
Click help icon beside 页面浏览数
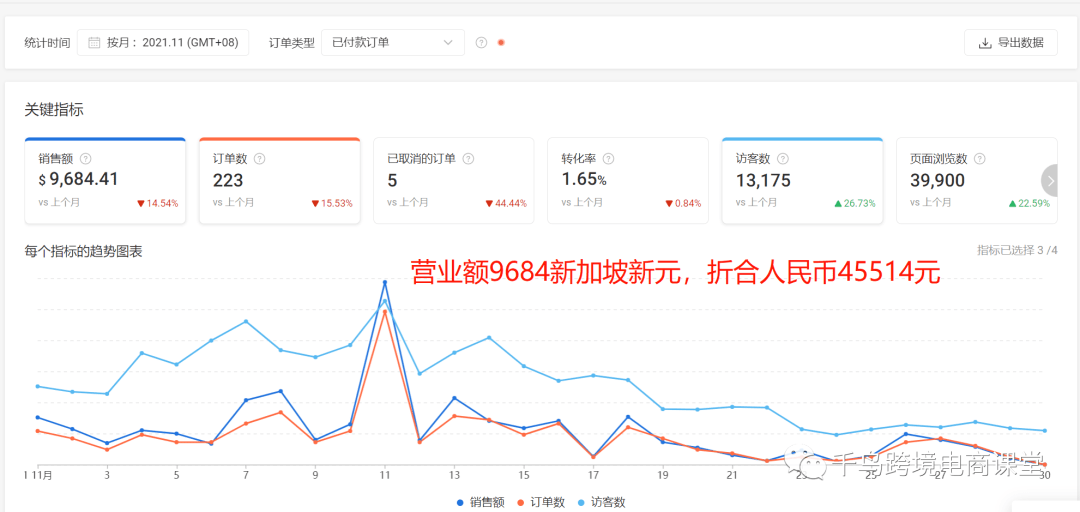(980, 158)
